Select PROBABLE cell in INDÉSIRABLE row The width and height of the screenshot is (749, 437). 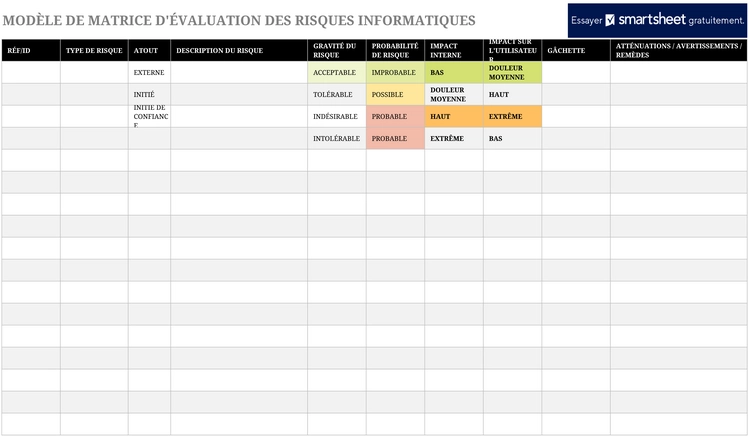[395, 117]
